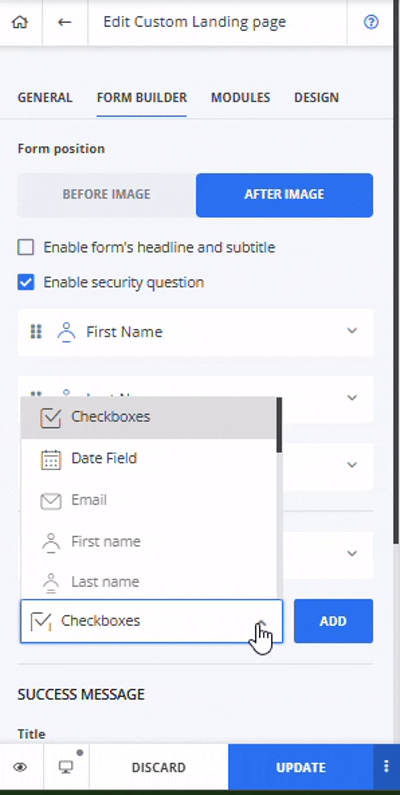400x795 pixels.
Task: Uncheck Enable security question checkbox
Action: point(26,282)
